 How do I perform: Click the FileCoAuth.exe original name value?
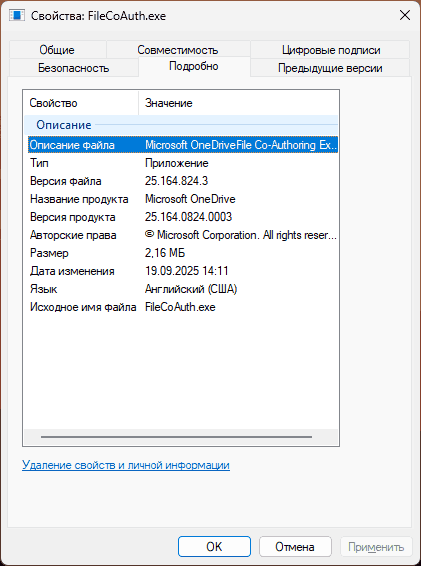[180, 307]
